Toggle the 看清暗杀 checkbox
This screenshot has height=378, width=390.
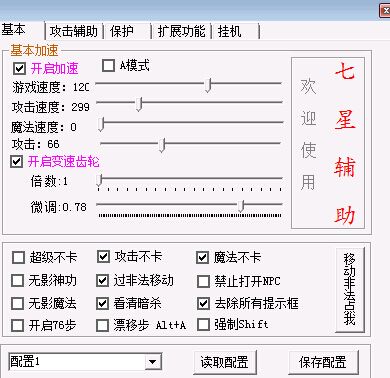click(102, 303)
